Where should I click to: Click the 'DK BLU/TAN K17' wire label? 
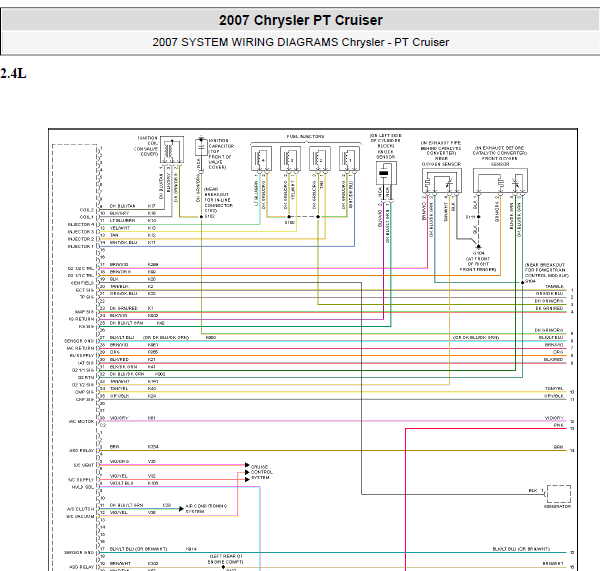(133, 206)
